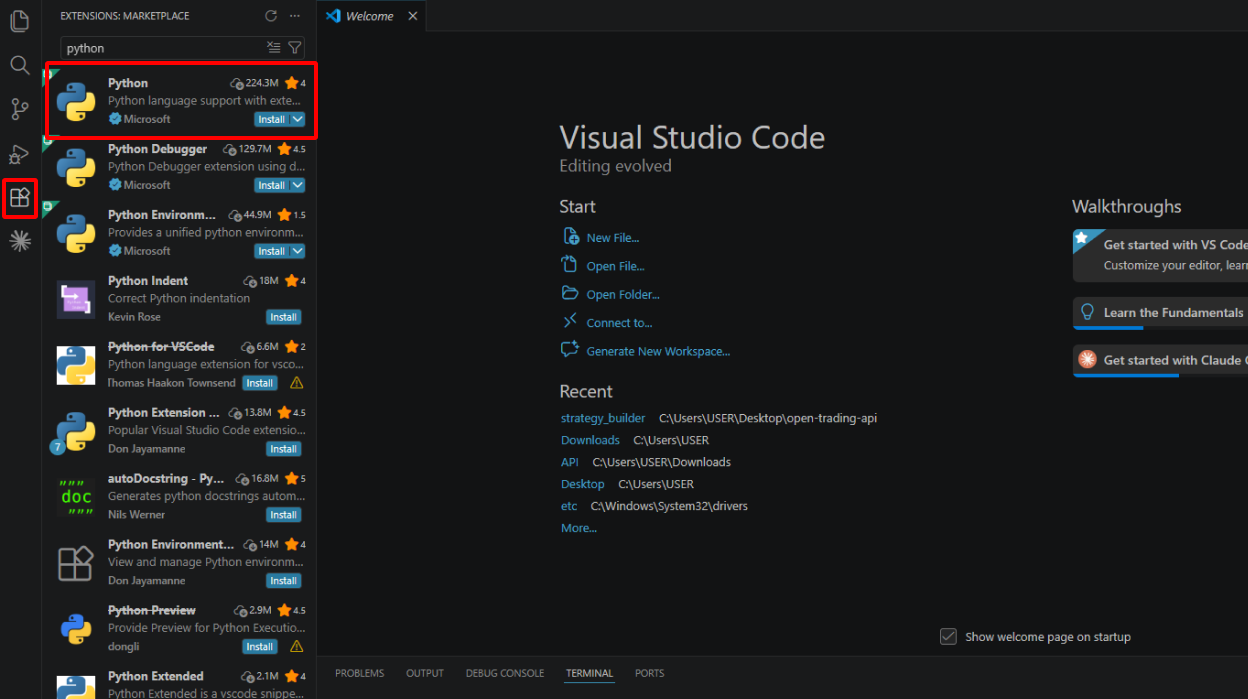Open recent folder Desktop
Viewport: 1248px width, 699px height.
tap(583, 484)
